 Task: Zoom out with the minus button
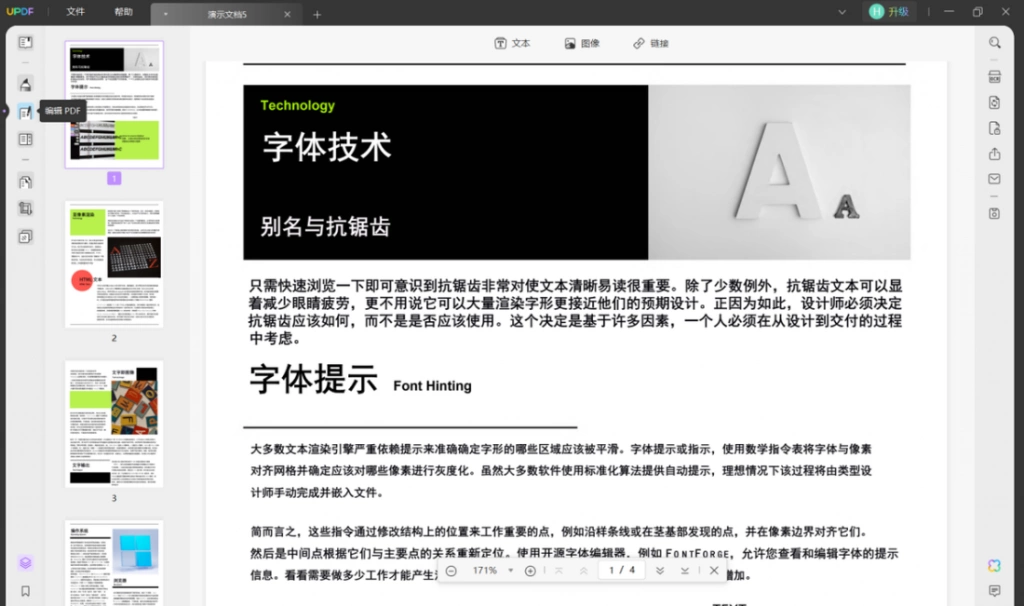451,571
